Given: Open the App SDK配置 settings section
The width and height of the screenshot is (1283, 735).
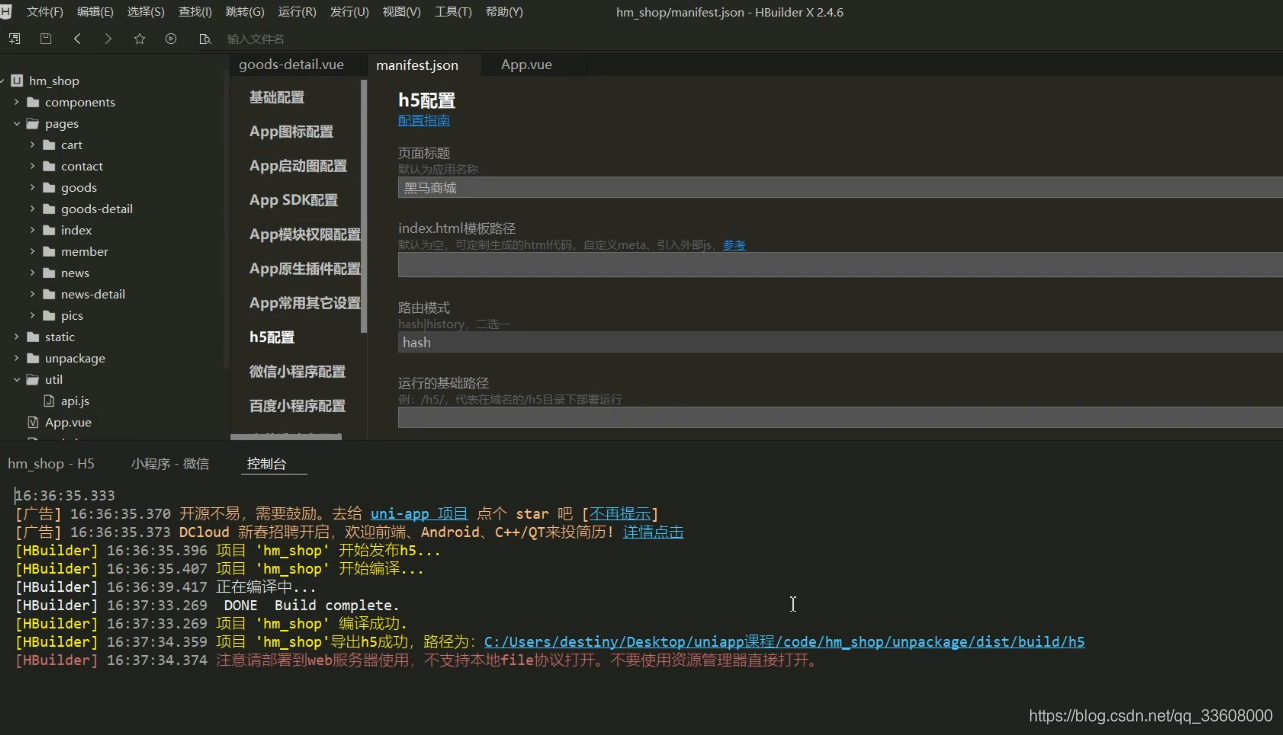Looking at the screenshot, I should tap(293, 200).
